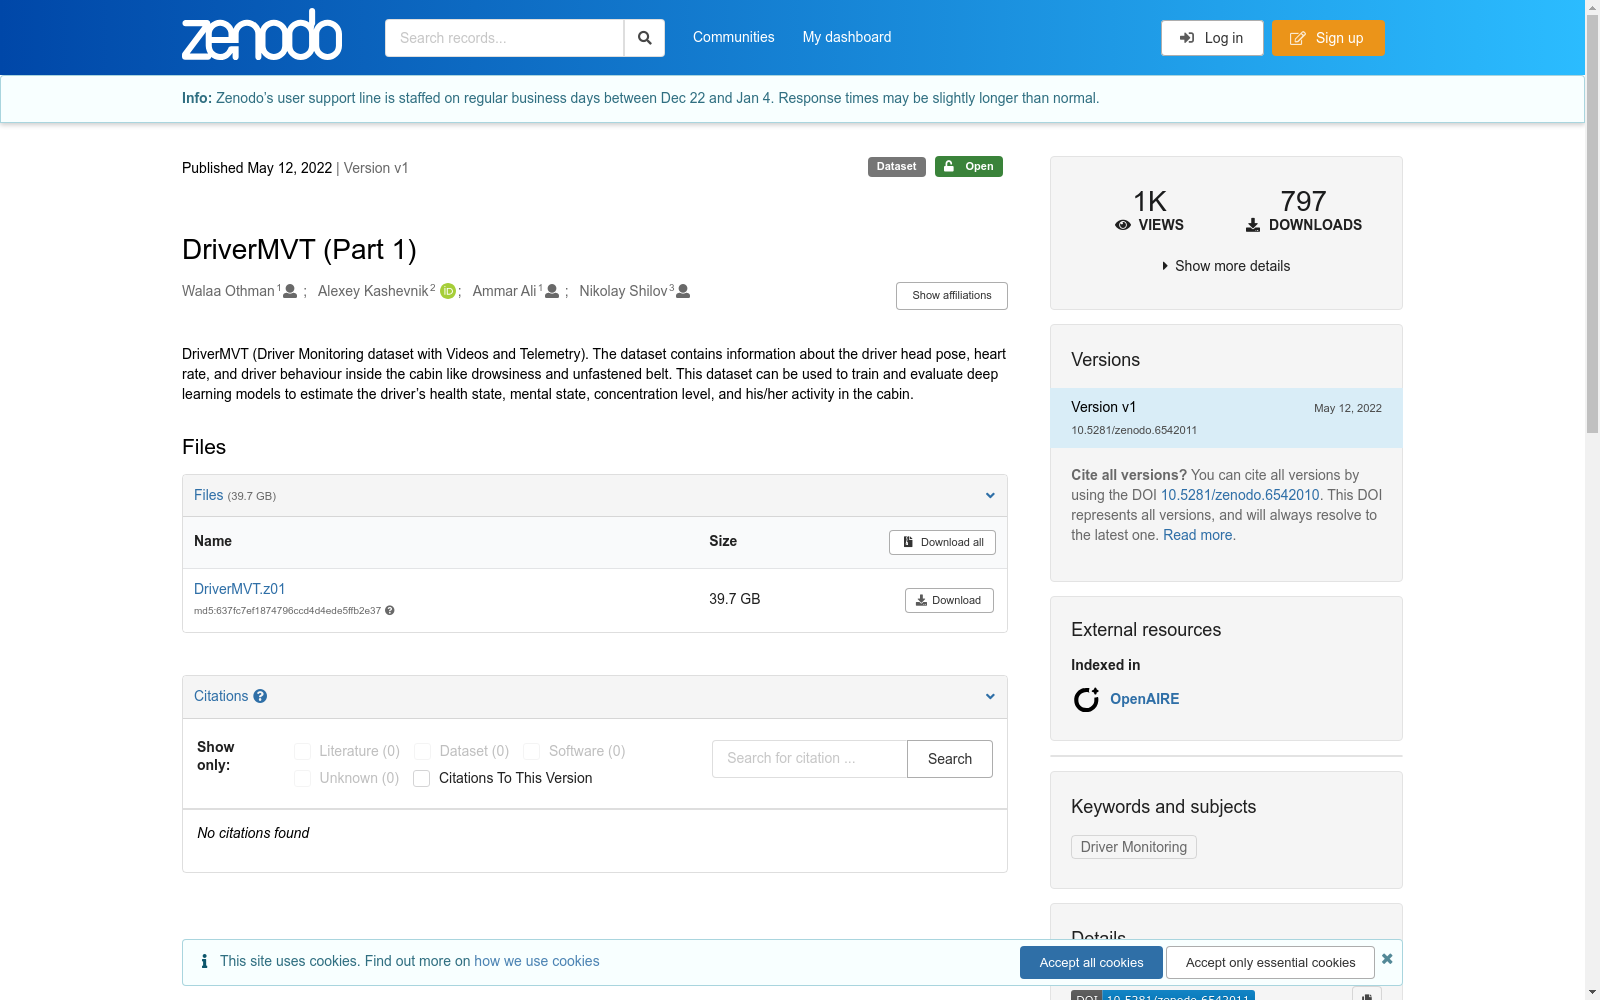Click the Read more link
Viewport: 1600px width, 1000px height.
tap(1198, 535)
